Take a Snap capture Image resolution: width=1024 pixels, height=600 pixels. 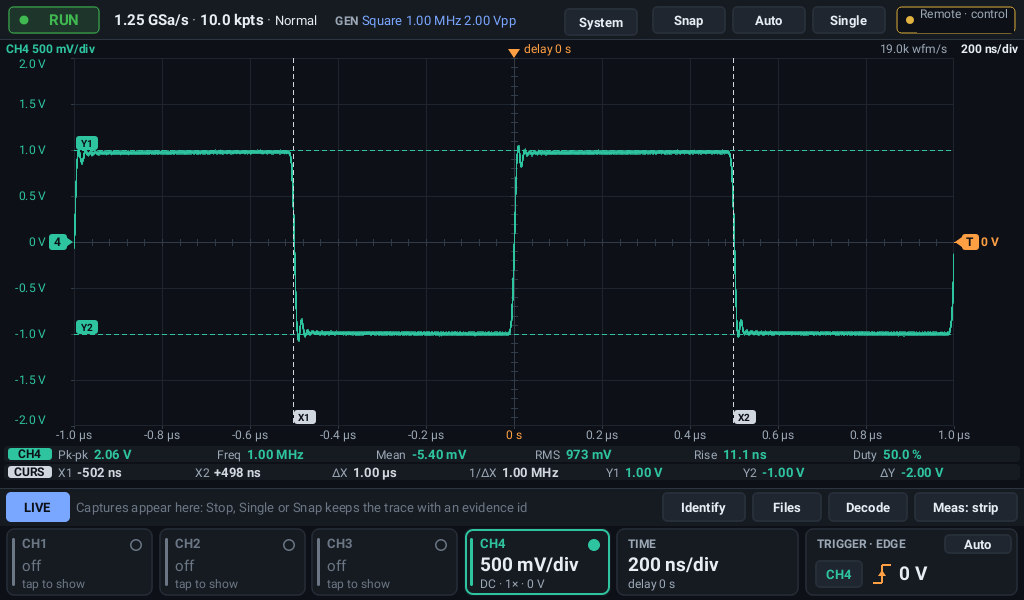point(688,20)
